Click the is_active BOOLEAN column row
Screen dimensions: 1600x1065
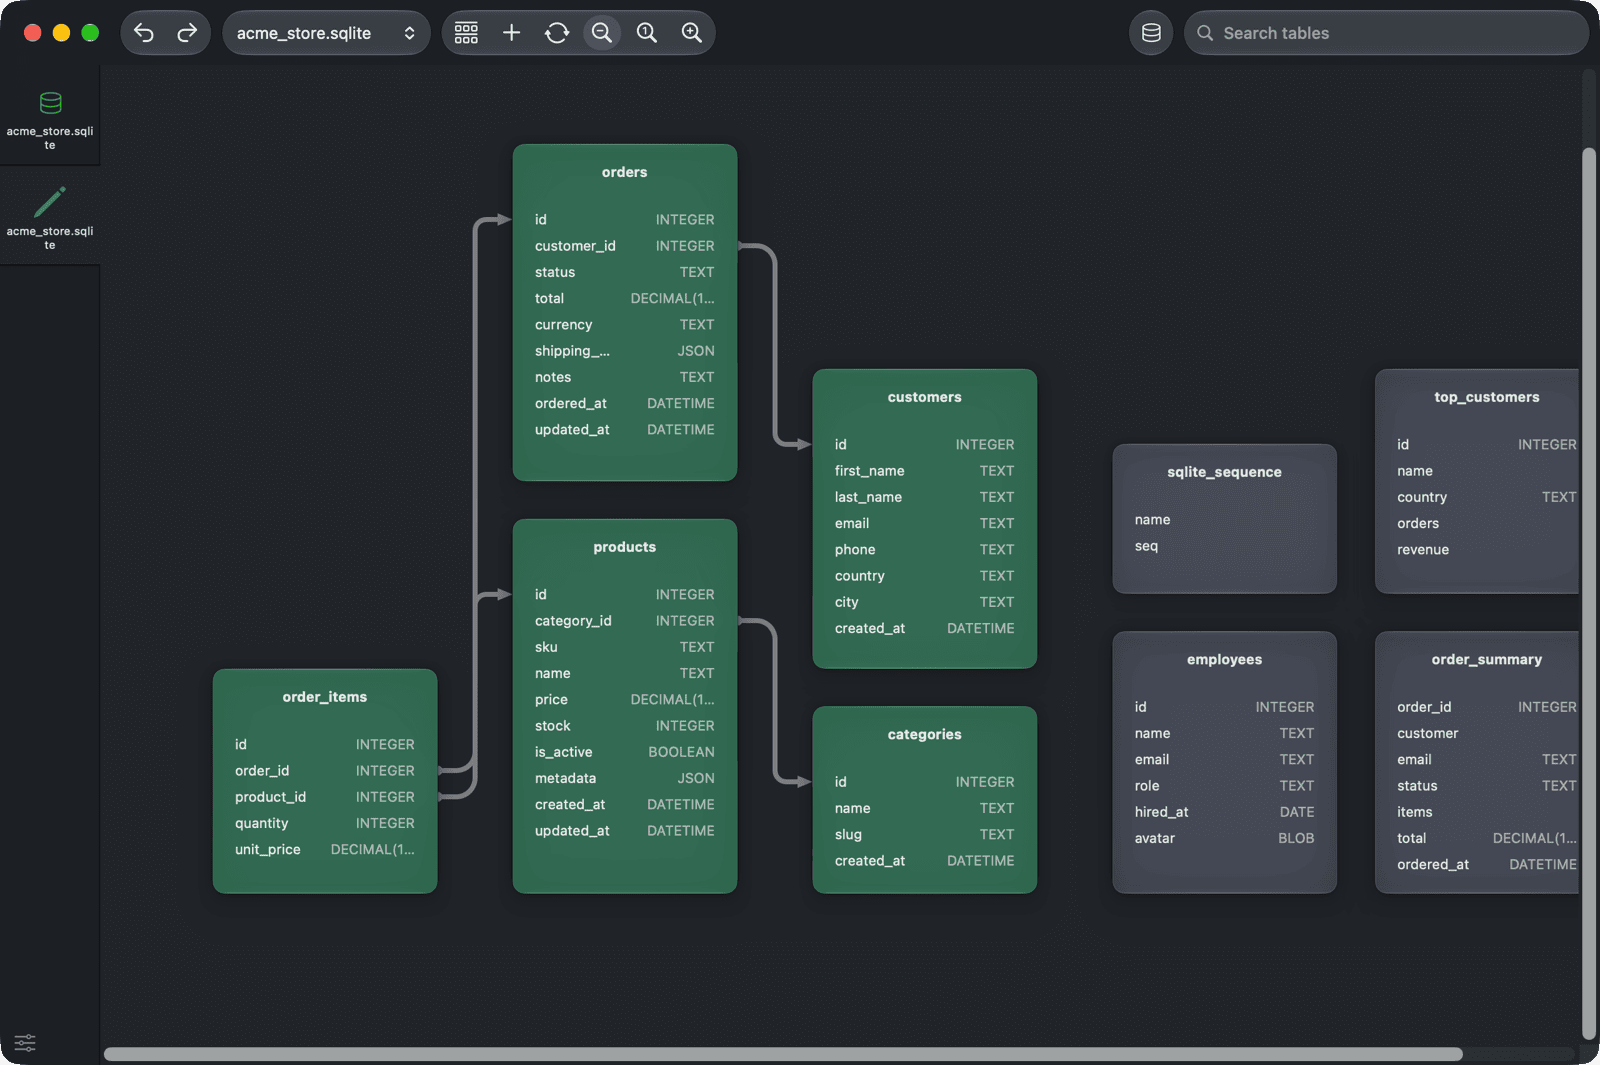click(625, 752)
